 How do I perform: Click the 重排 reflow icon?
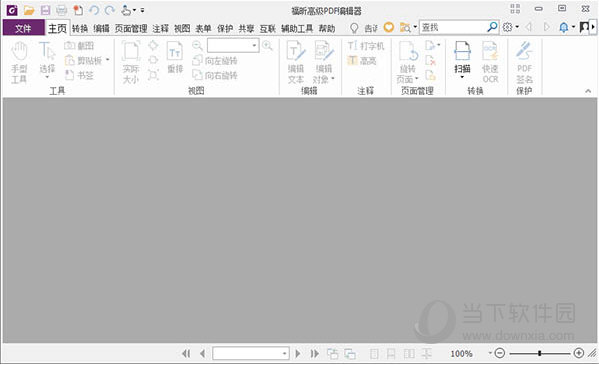[x=175, y=57]
